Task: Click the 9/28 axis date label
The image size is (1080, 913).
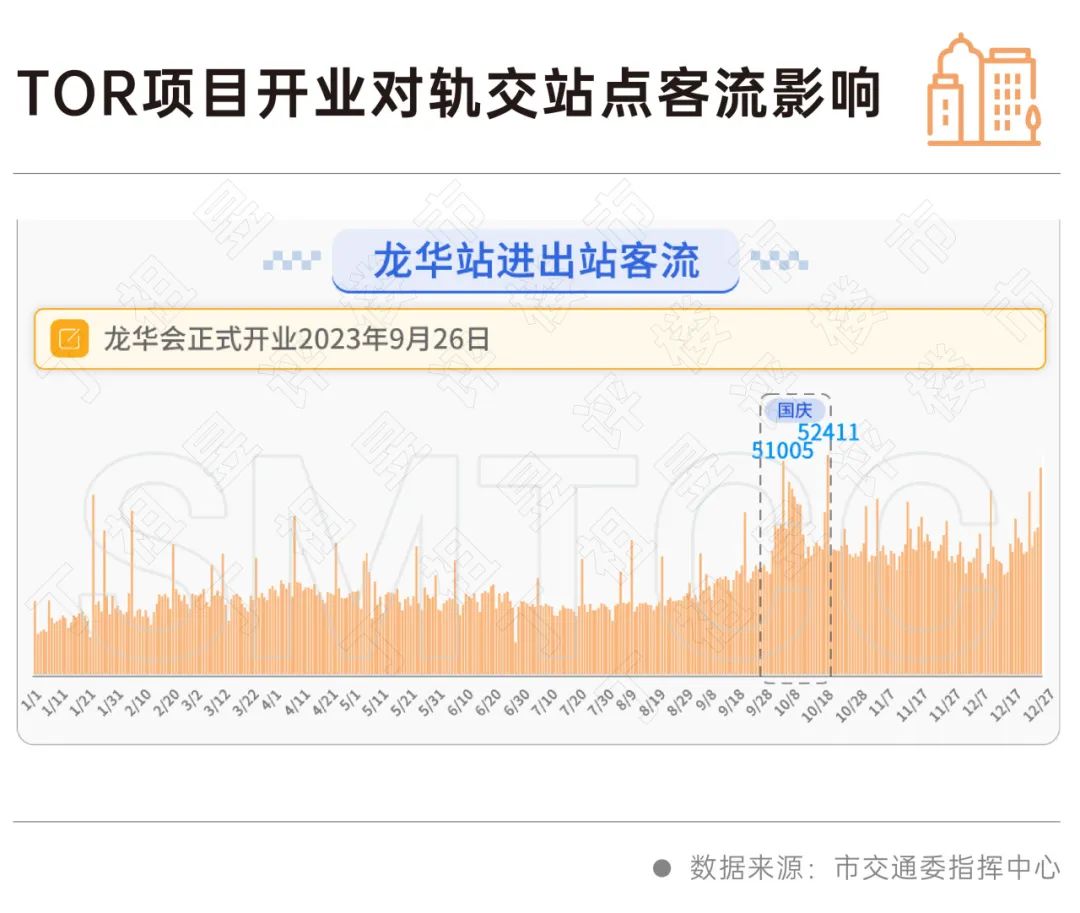Action: click(759, 702)
